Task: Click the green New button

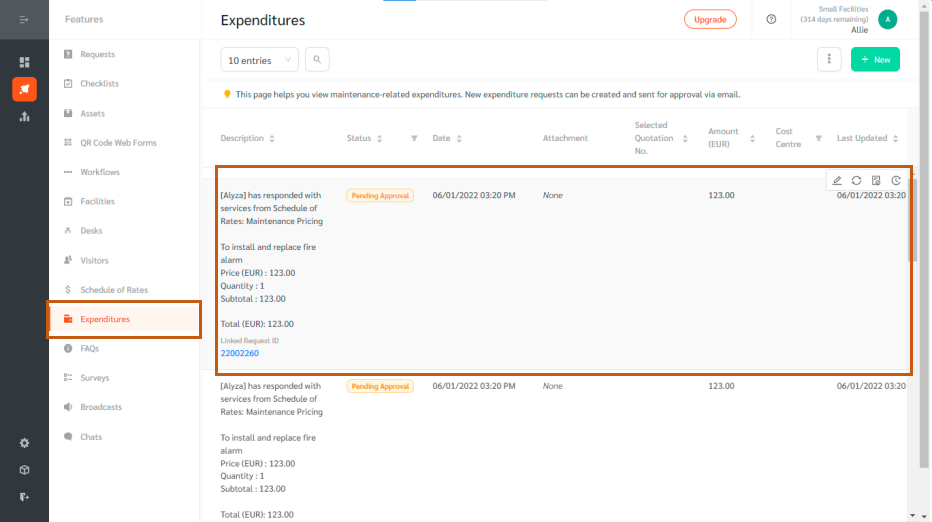Action: pyautogui.click(x=875, y=59)
